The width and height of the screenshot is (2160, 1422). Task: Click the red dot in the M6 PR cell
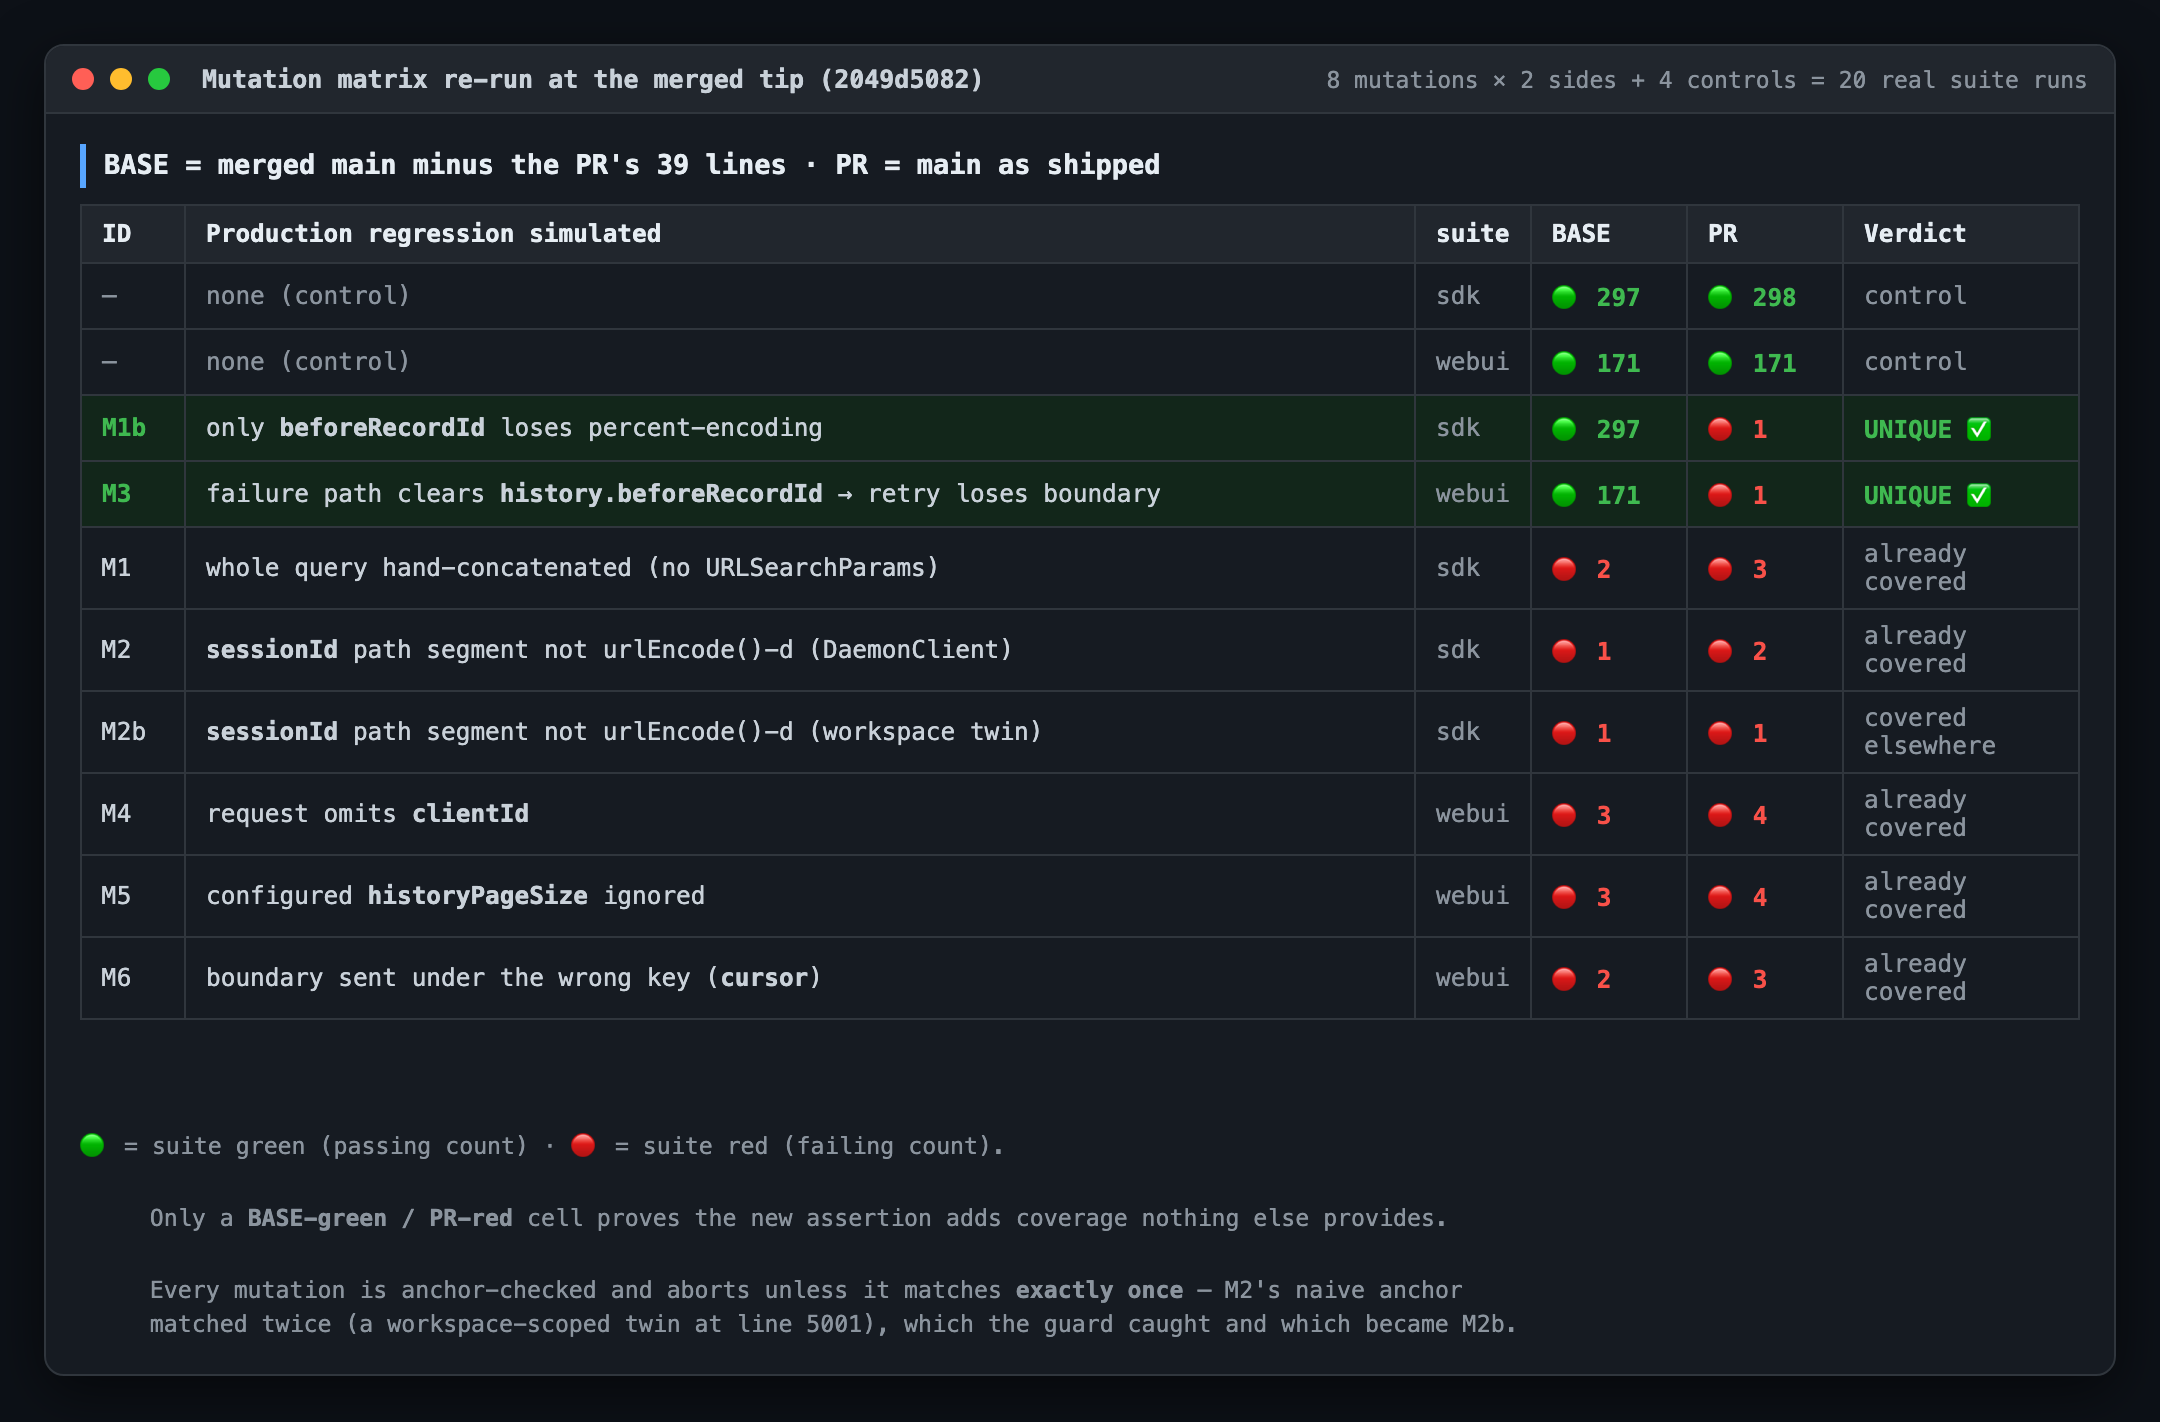(x=1720, y=979)
